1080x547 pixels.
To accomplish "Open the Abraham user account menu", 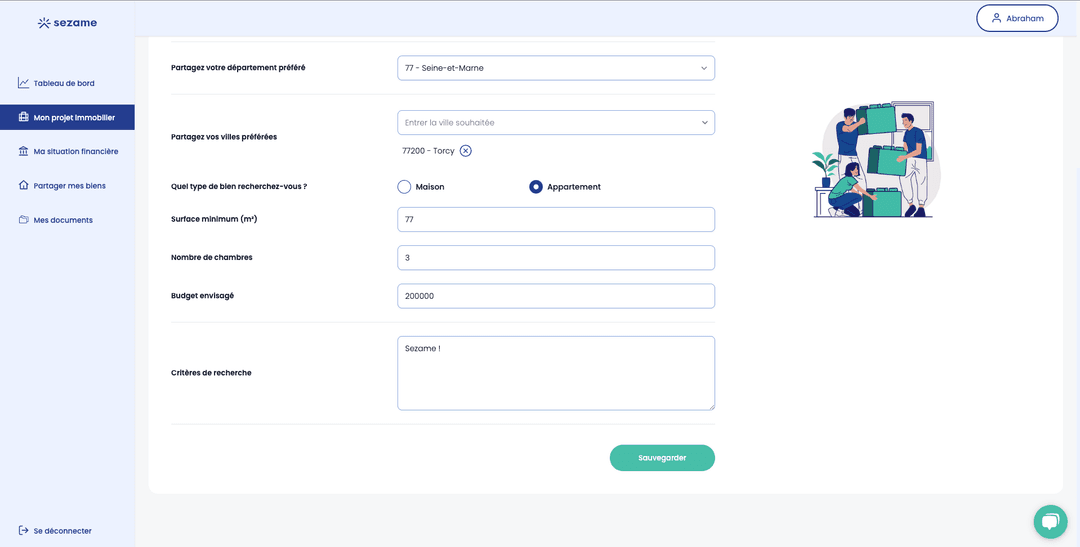I will [x=1016, y=18].
